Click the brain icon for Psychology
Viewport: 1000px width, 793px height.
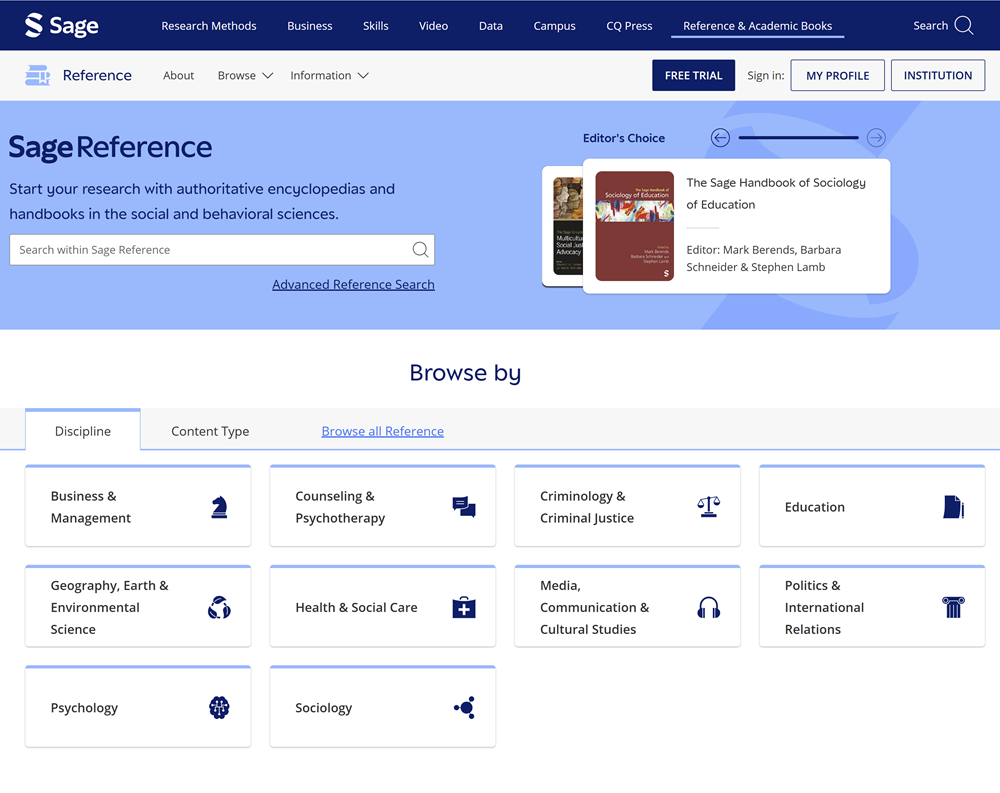[219, 708]
